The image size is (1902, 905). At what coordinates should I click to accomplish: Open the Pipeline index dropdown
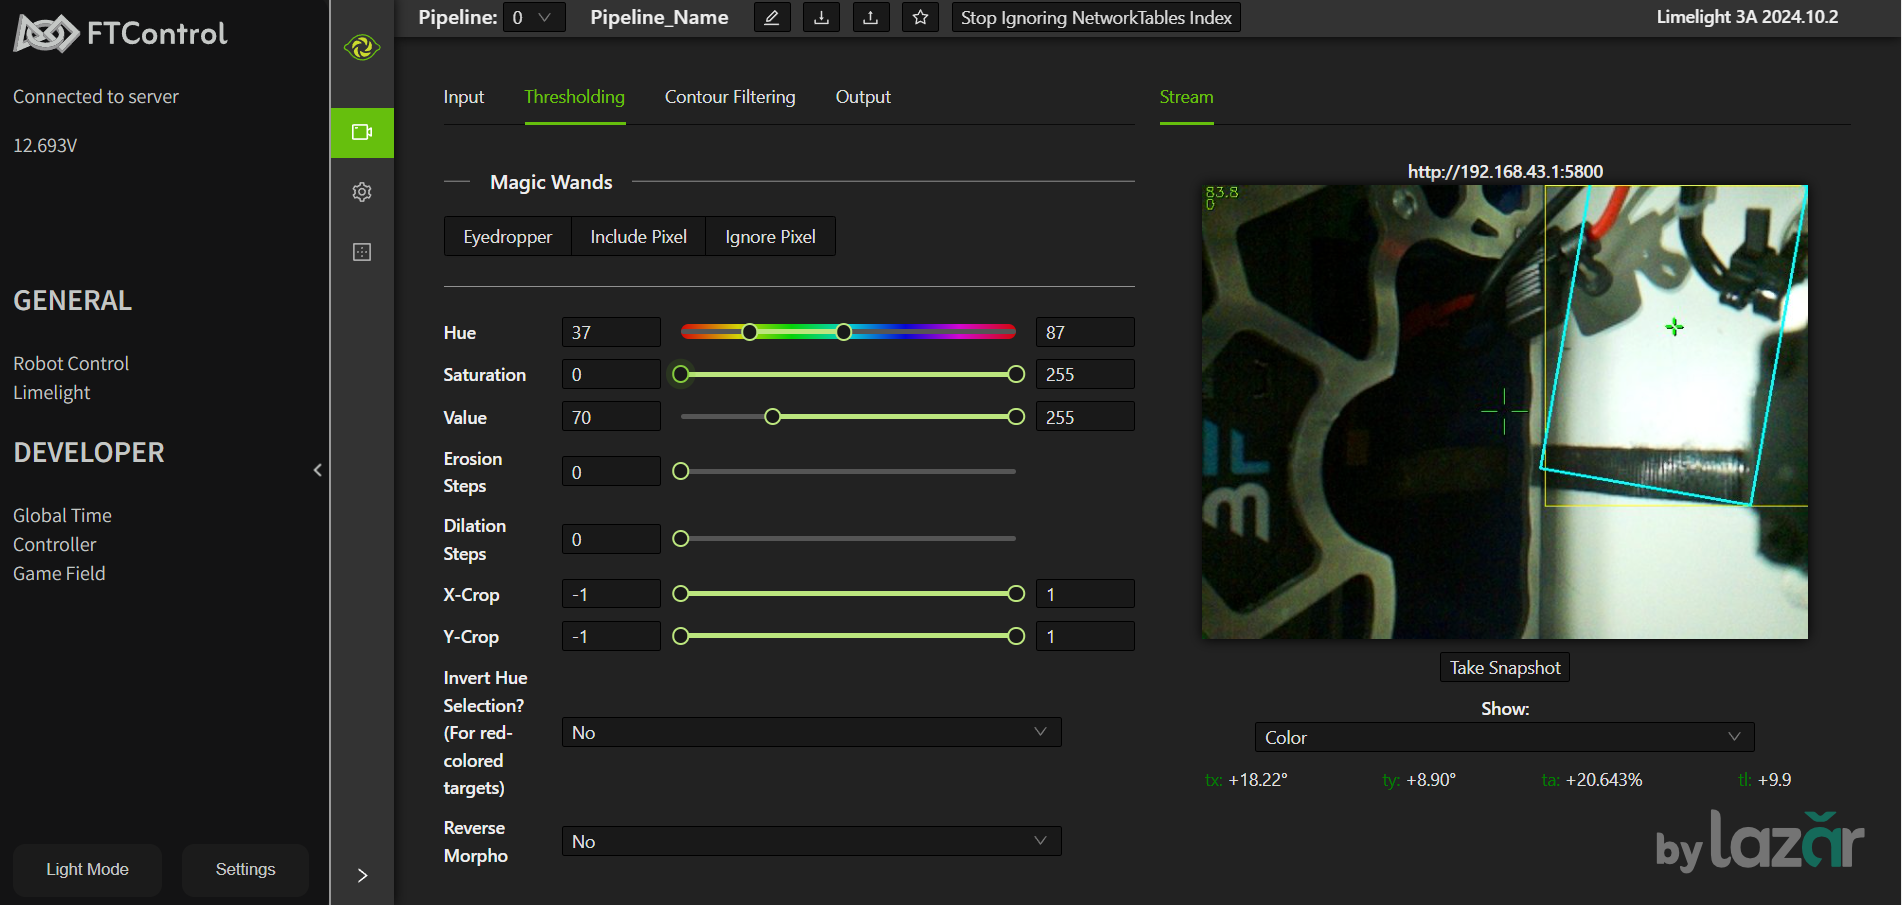[533, 18]
